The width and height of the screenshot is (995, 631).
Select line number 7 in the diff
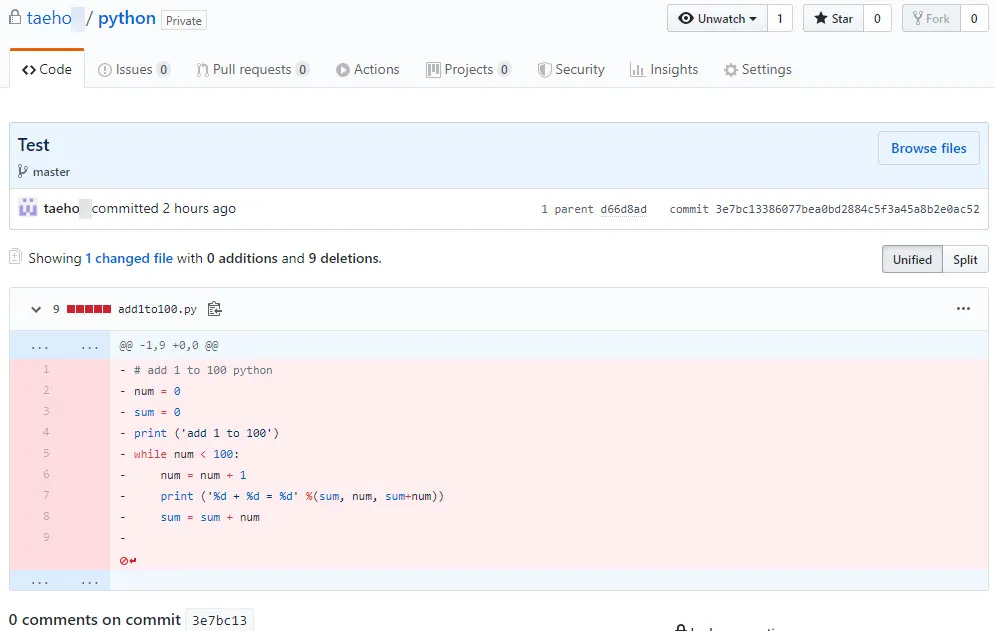pos(46,495)
